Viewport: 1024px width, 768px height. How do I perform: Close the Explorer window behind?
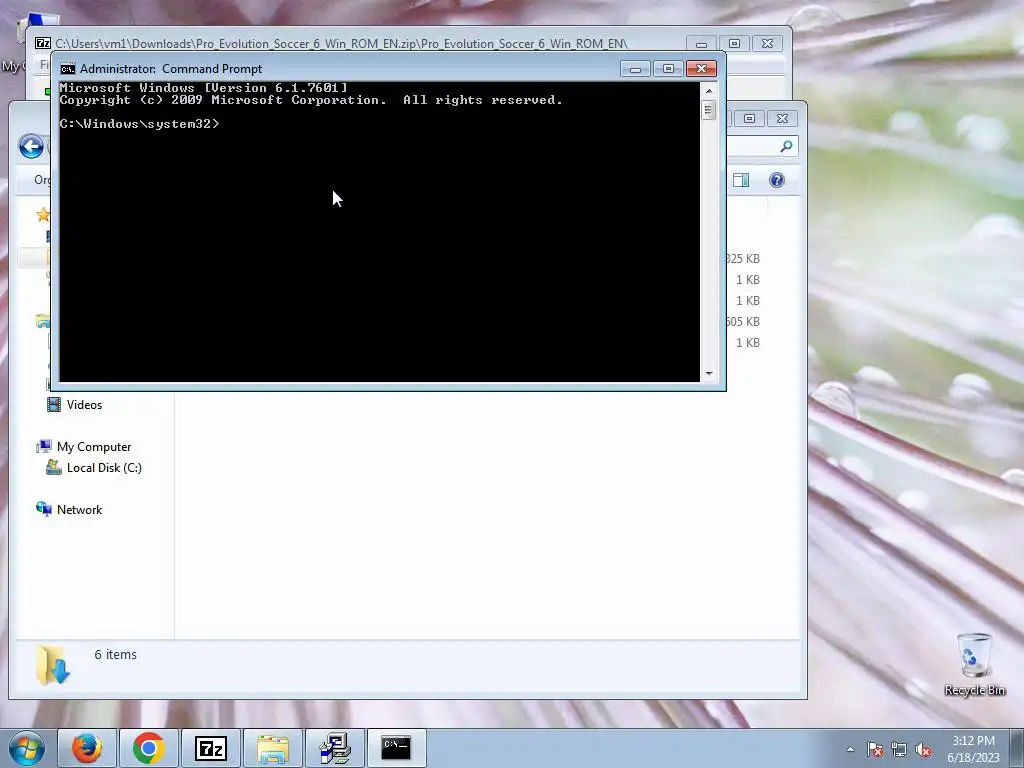[x=782, y=118]
